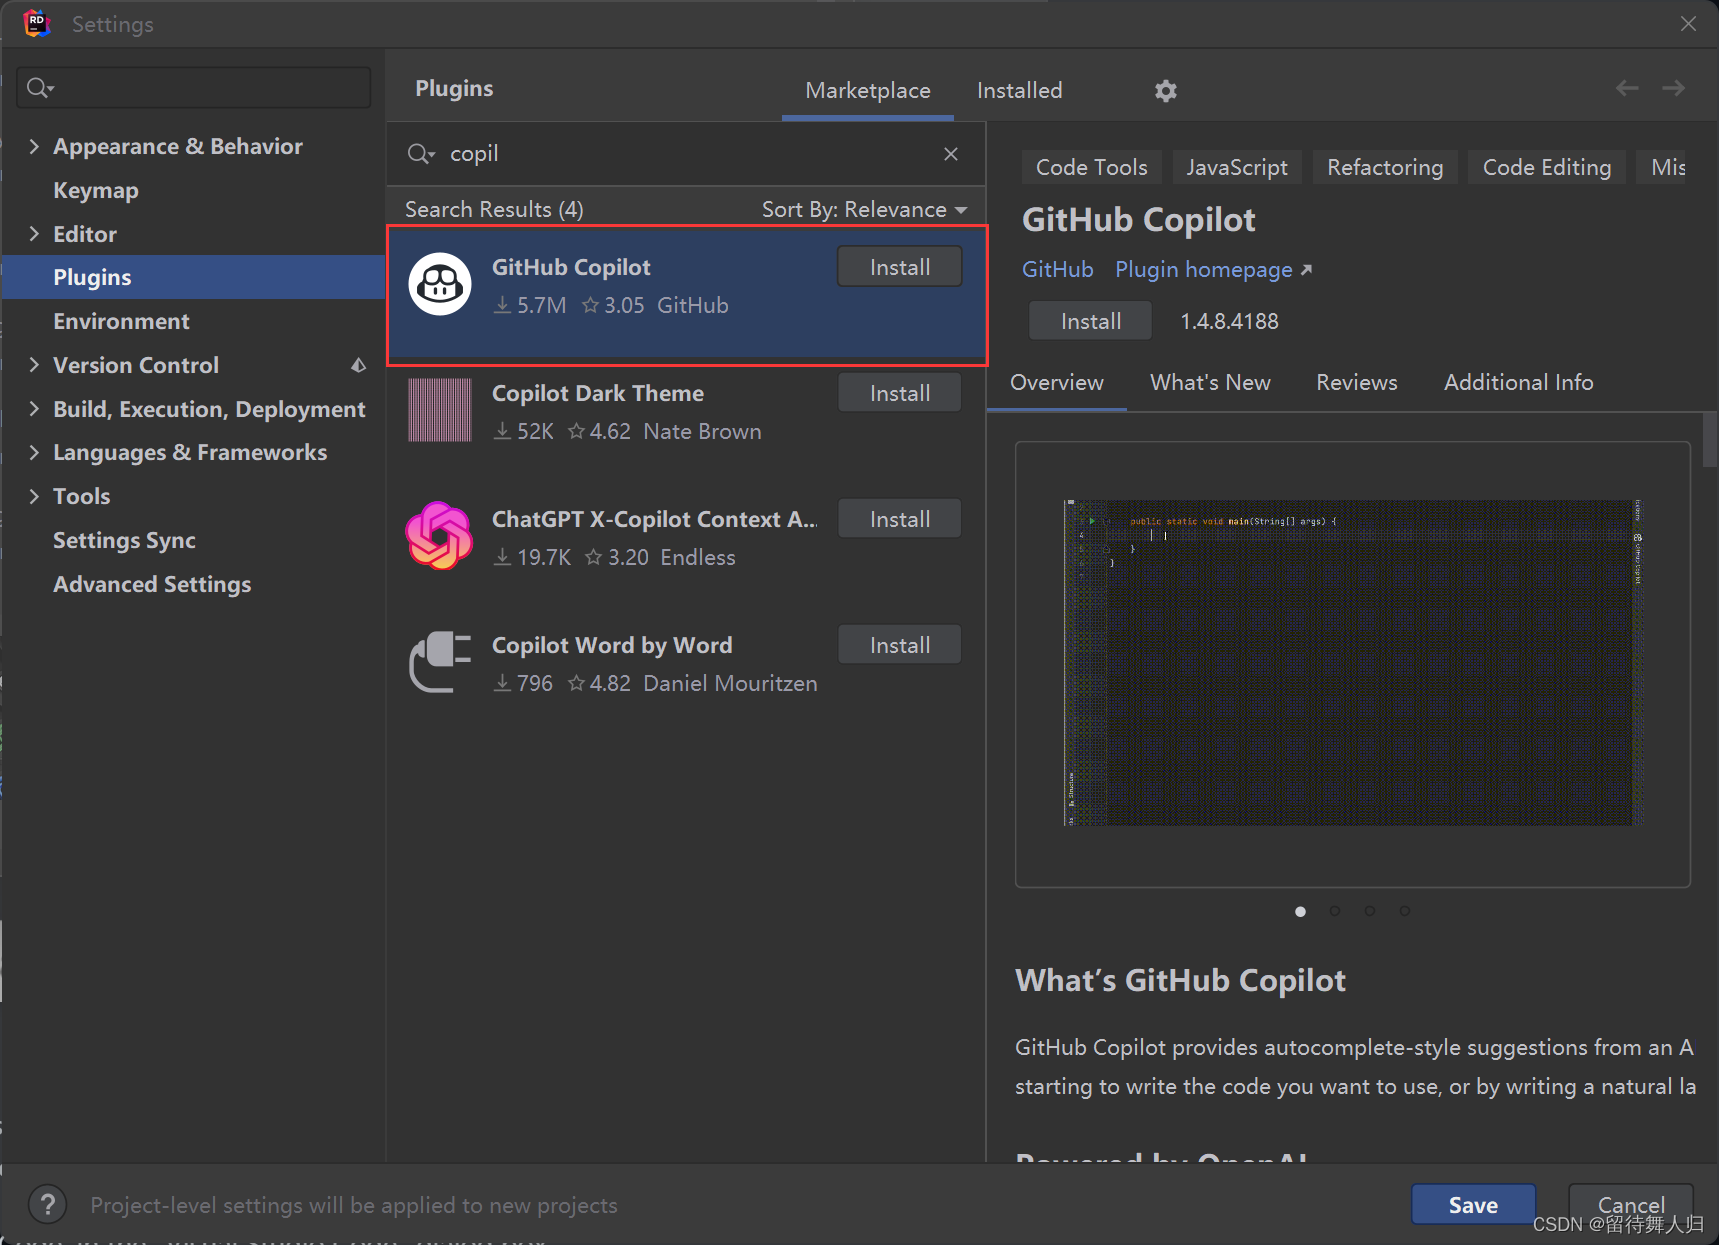1719x1245 pixels.
Task: Click the version text 1.4.8.4188
Action: tap(1229, 321)
